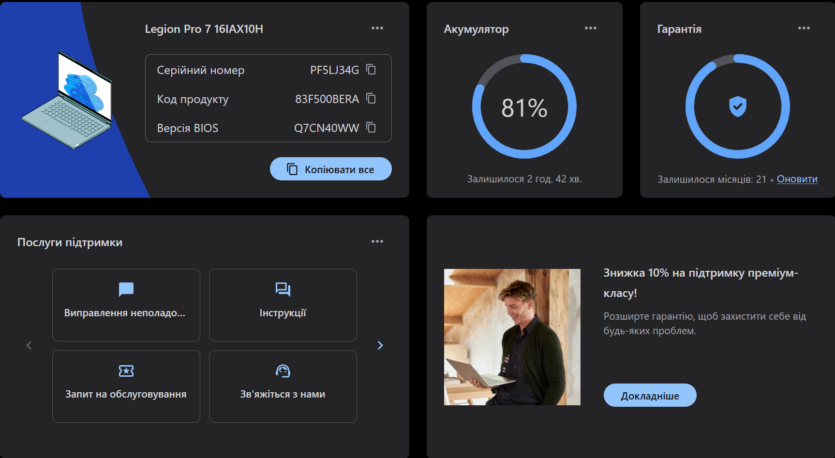Copy the serial number PF5LJ34G
The image size is (835, 458).
[x=371, y=70]
